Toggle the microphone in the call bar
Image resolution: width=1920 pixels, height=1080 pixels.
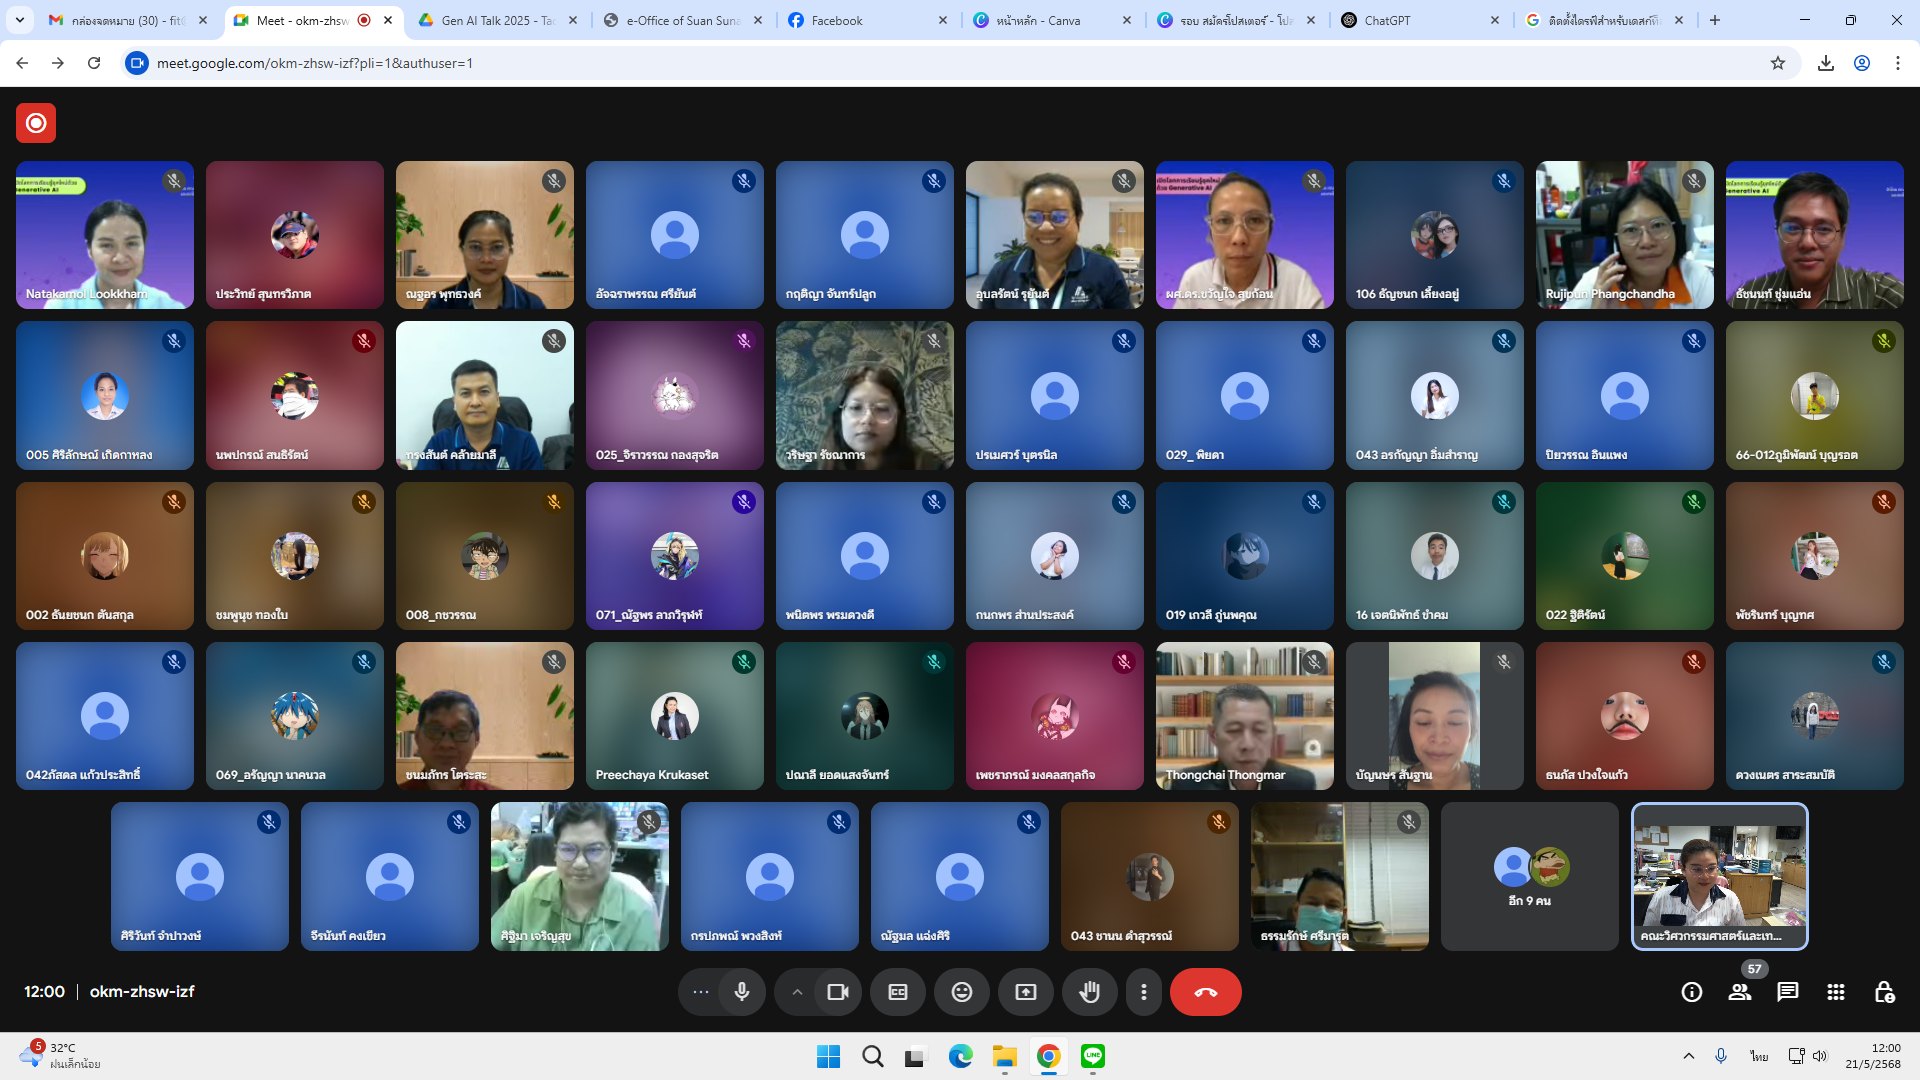[741, 992]
